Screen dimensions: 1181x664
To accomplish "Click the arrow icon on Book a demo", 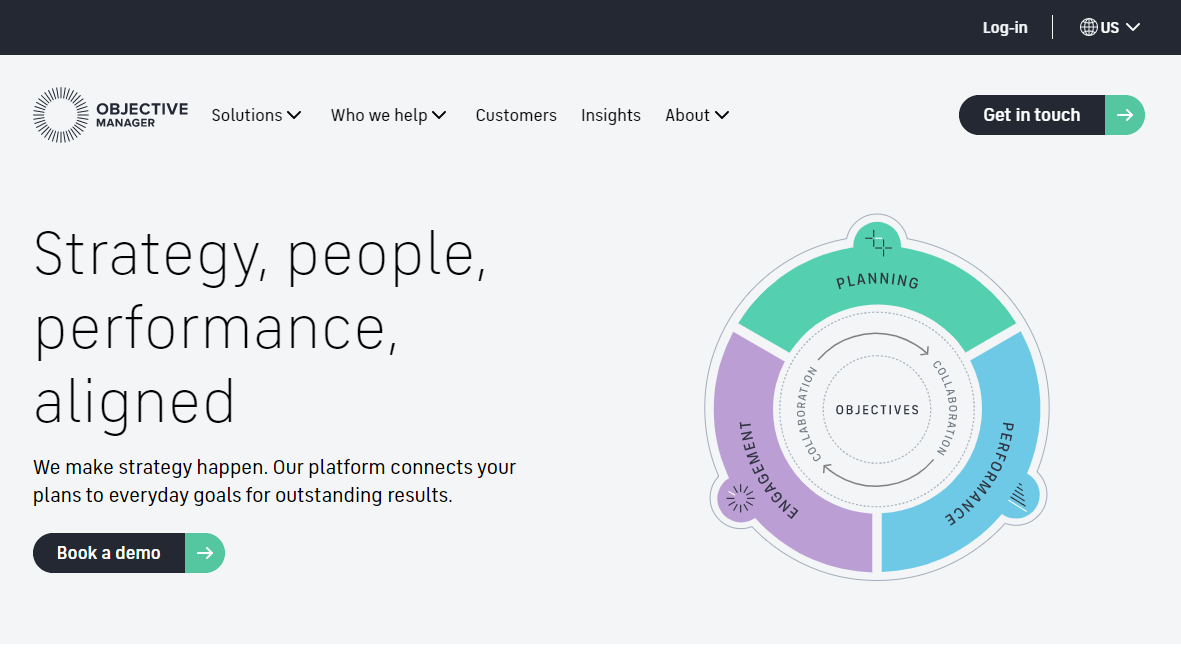I will pyautogui.click(x=205, y=553).
